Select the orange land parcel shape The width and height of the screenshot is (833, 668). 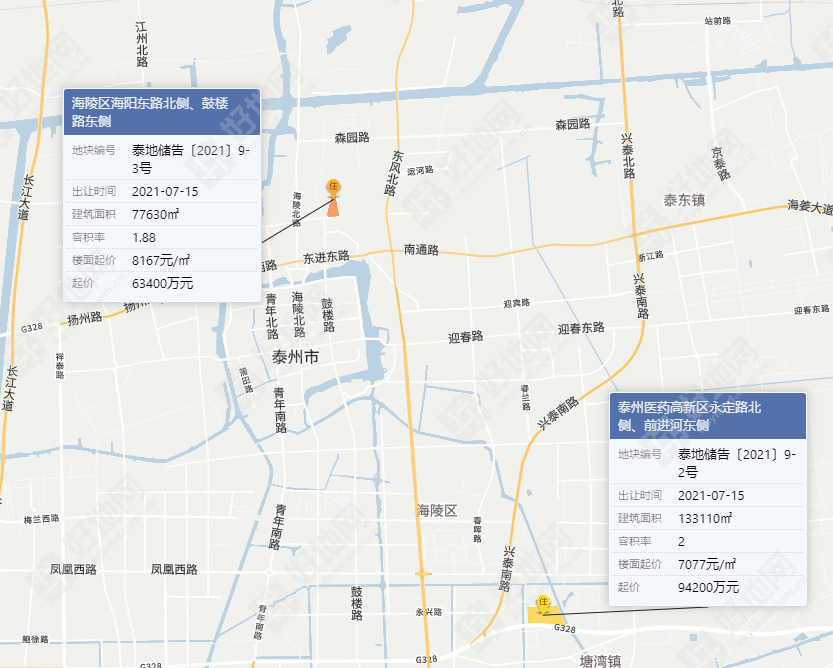(333, 207)
